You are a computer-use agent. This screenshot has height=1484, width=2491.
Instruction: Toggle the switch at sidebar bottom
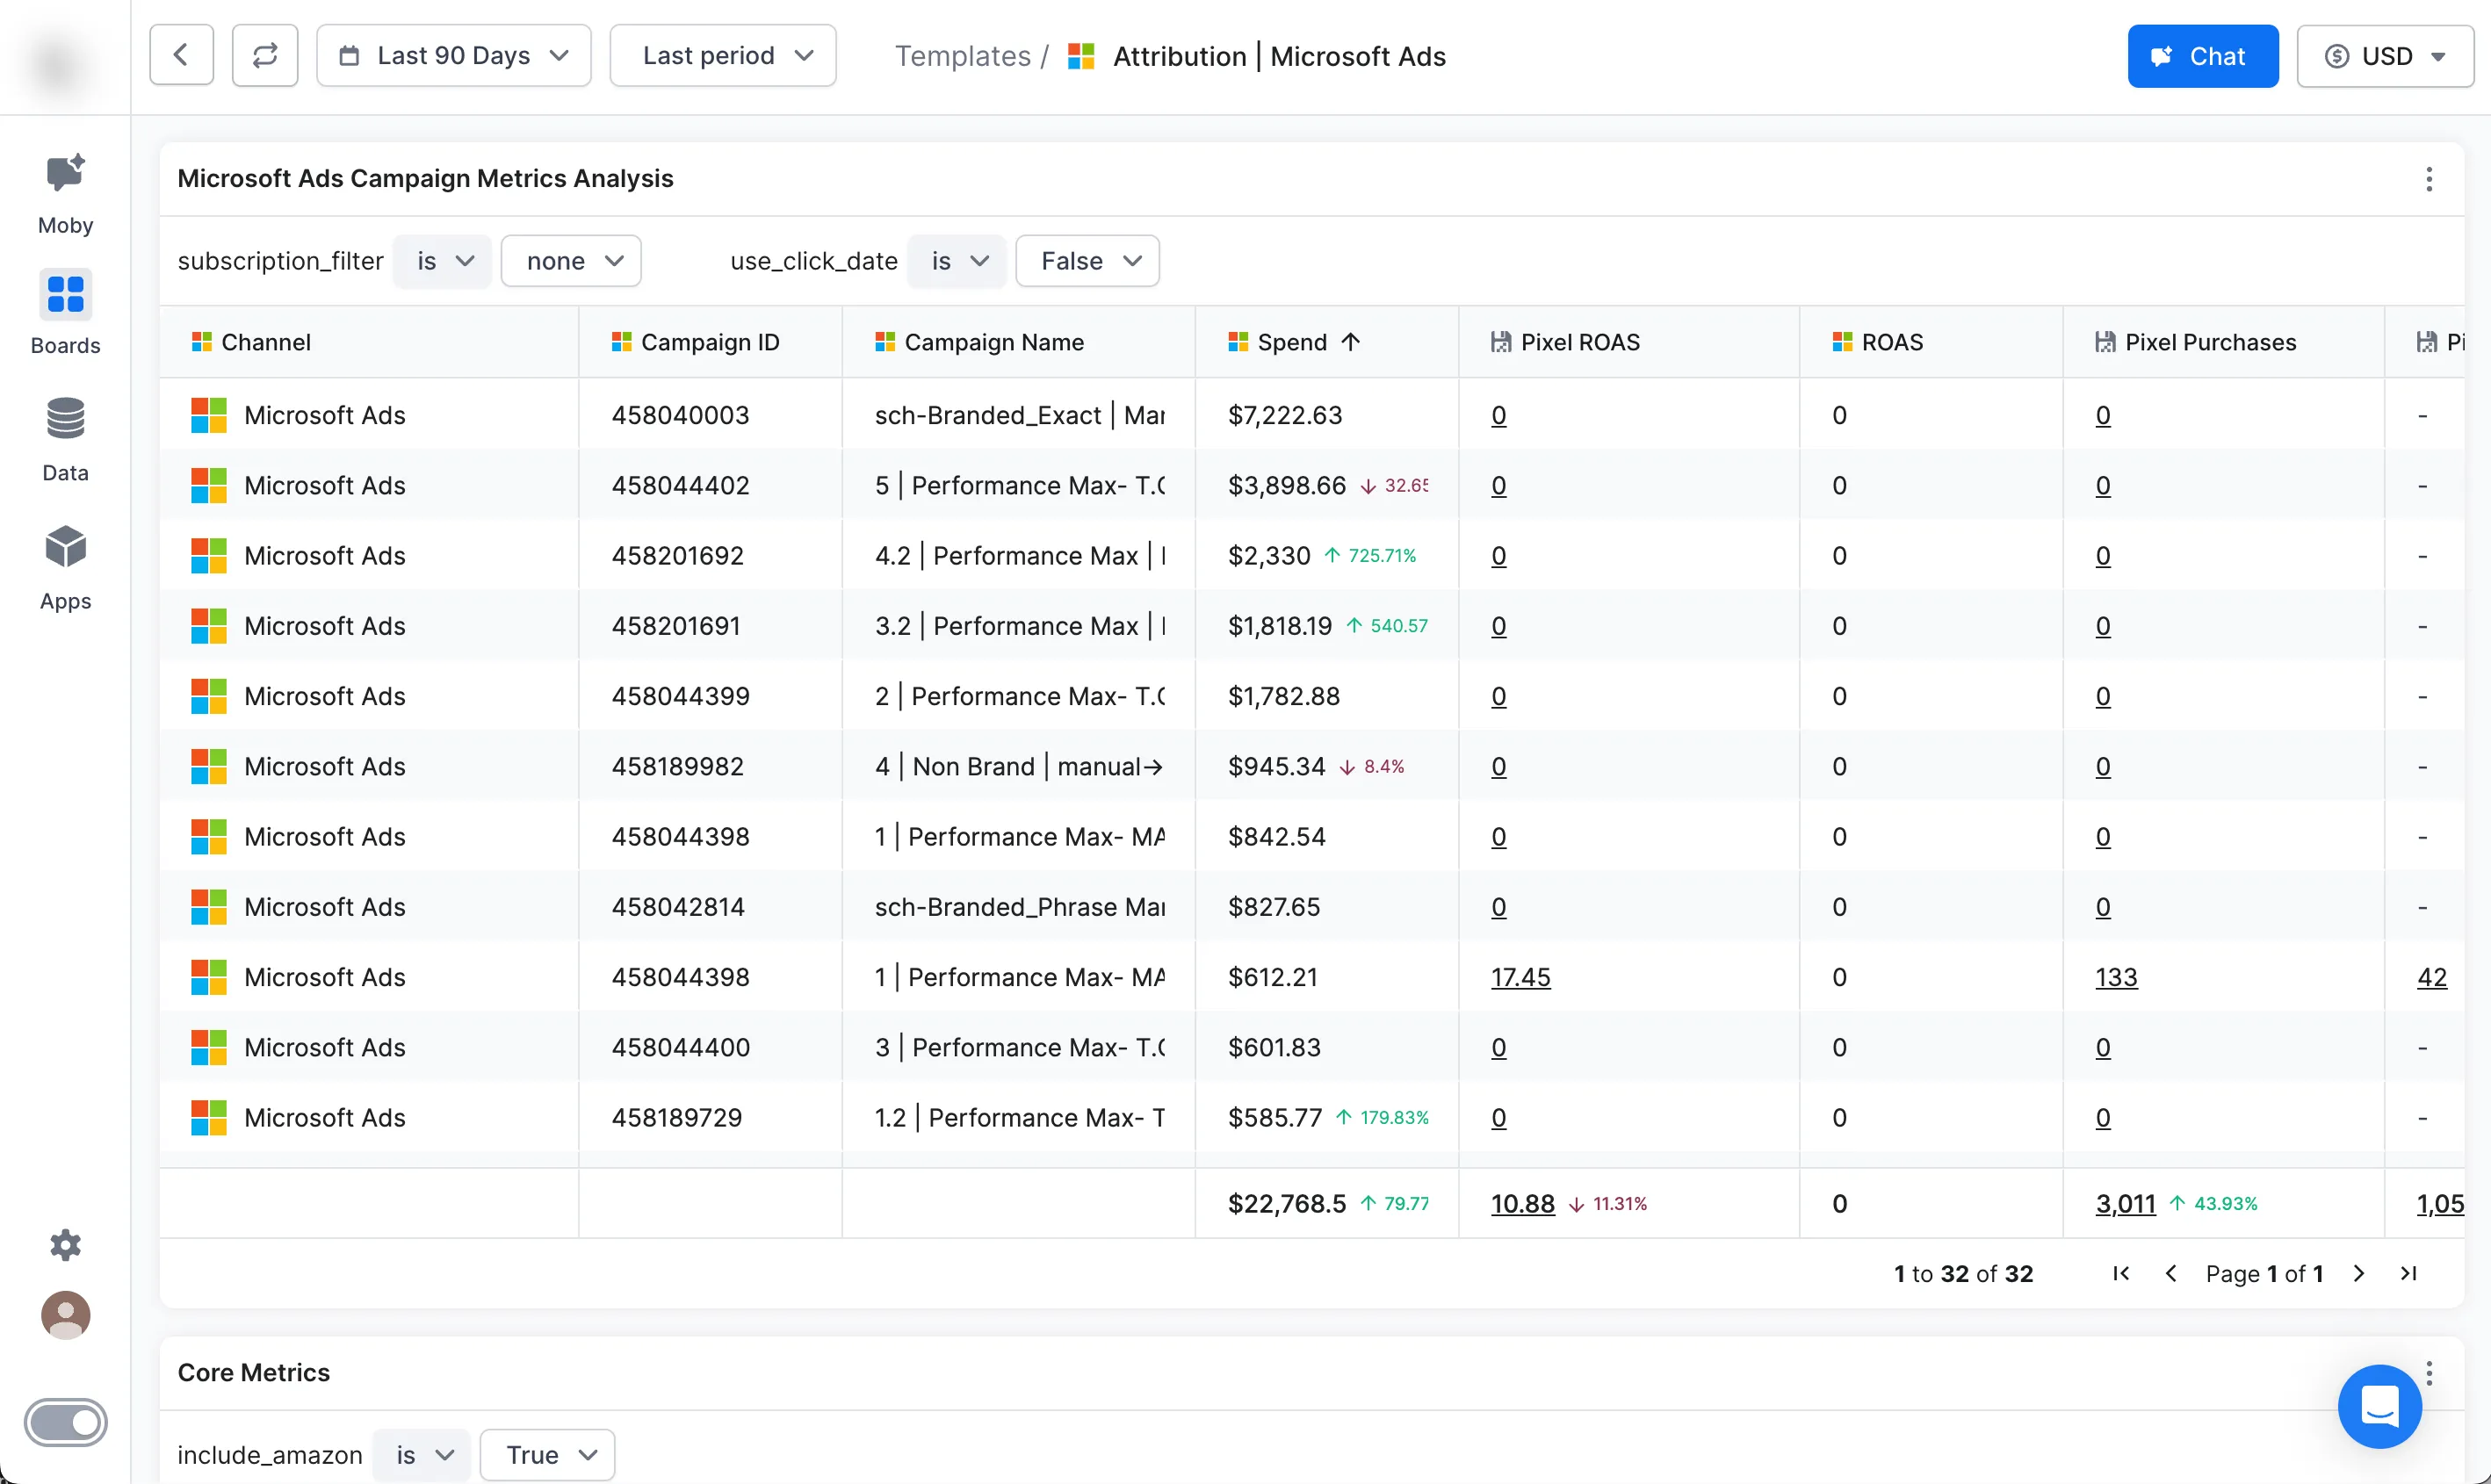[65, 1421]
